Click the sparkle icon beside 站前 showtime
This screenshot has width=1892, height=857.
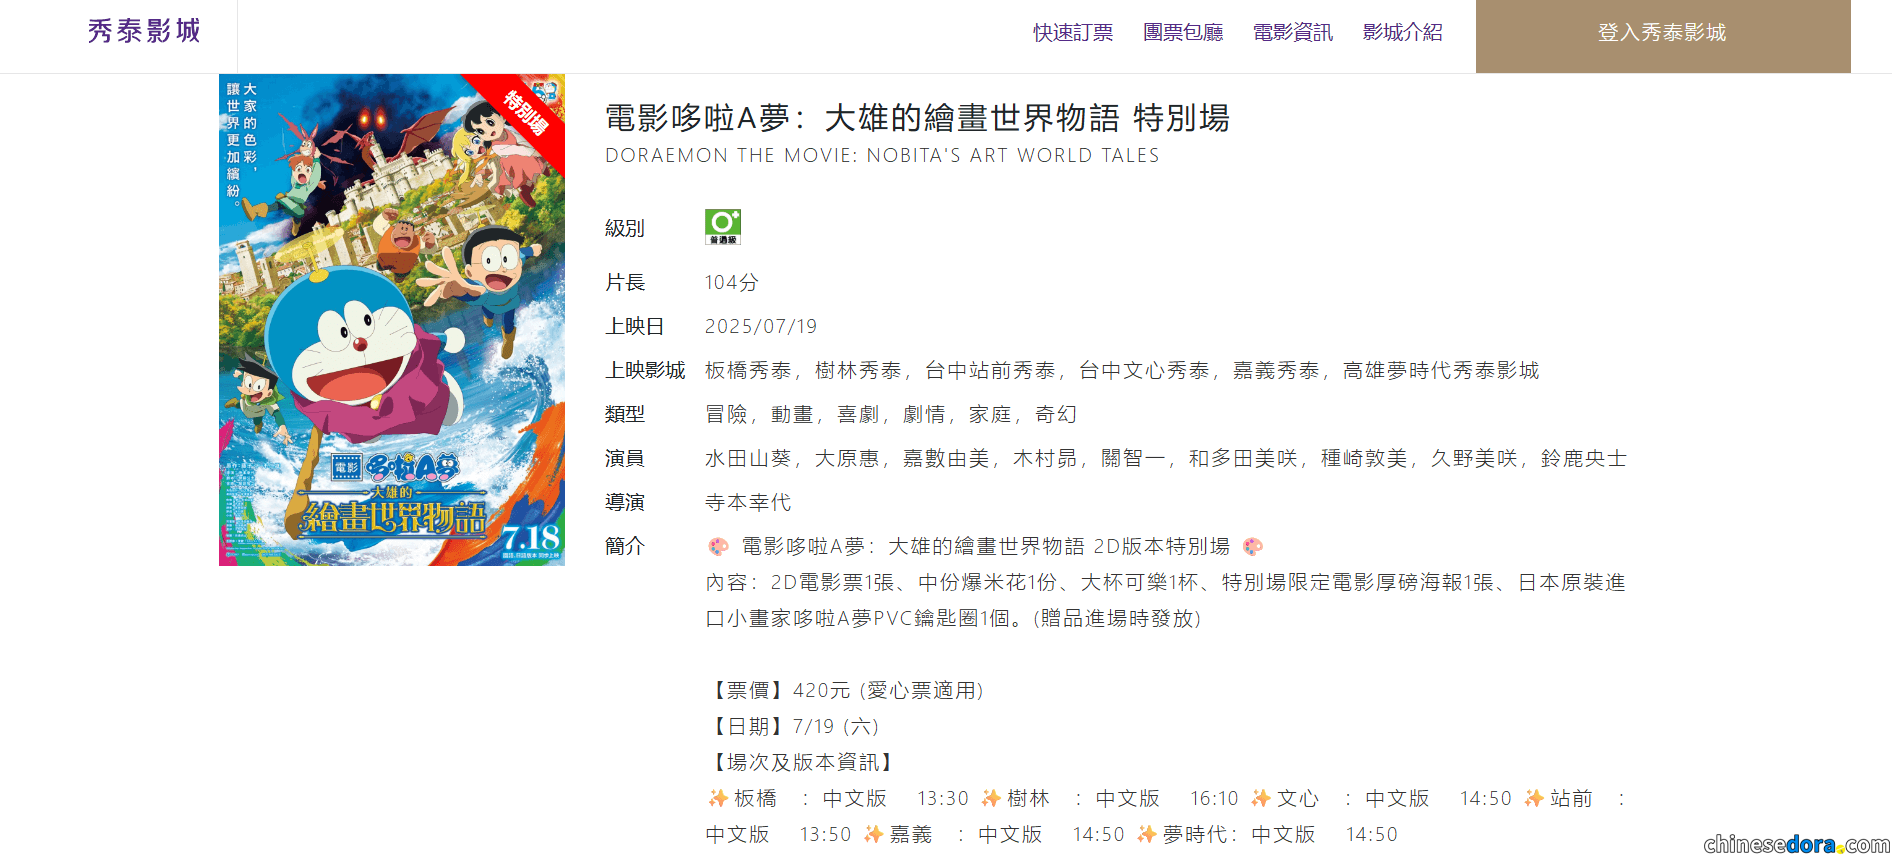point(1534,798)
